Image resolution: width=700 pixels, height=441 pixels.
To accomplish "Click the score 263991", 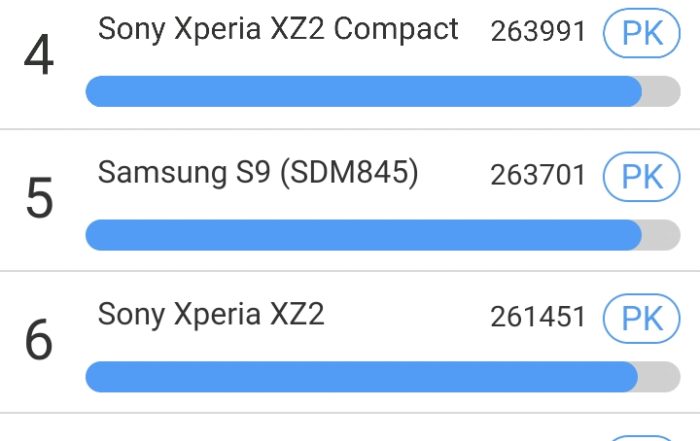I will tap(538, 33).
